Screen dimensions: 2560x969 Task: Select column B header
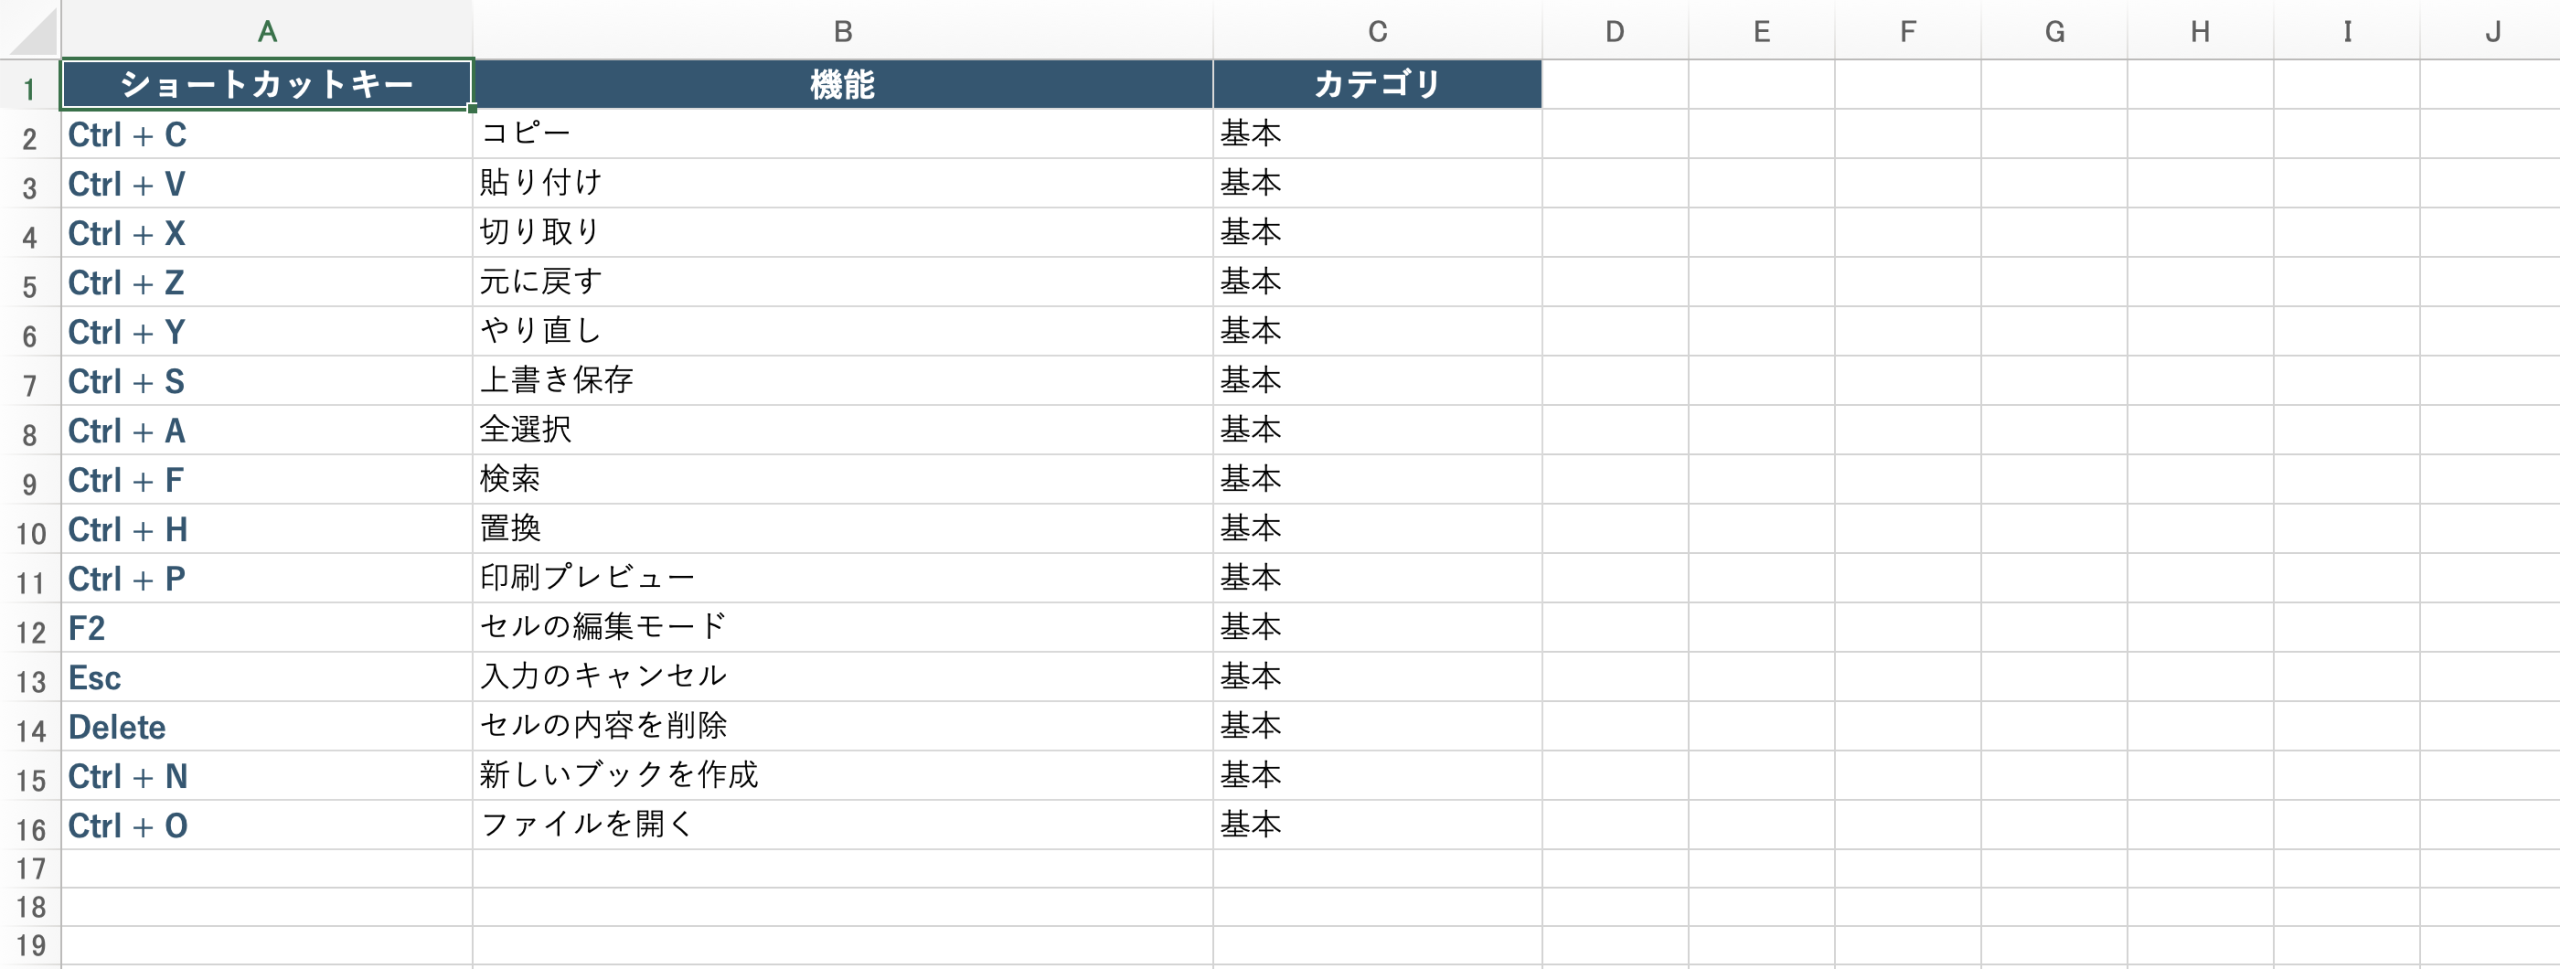(843, 32)
